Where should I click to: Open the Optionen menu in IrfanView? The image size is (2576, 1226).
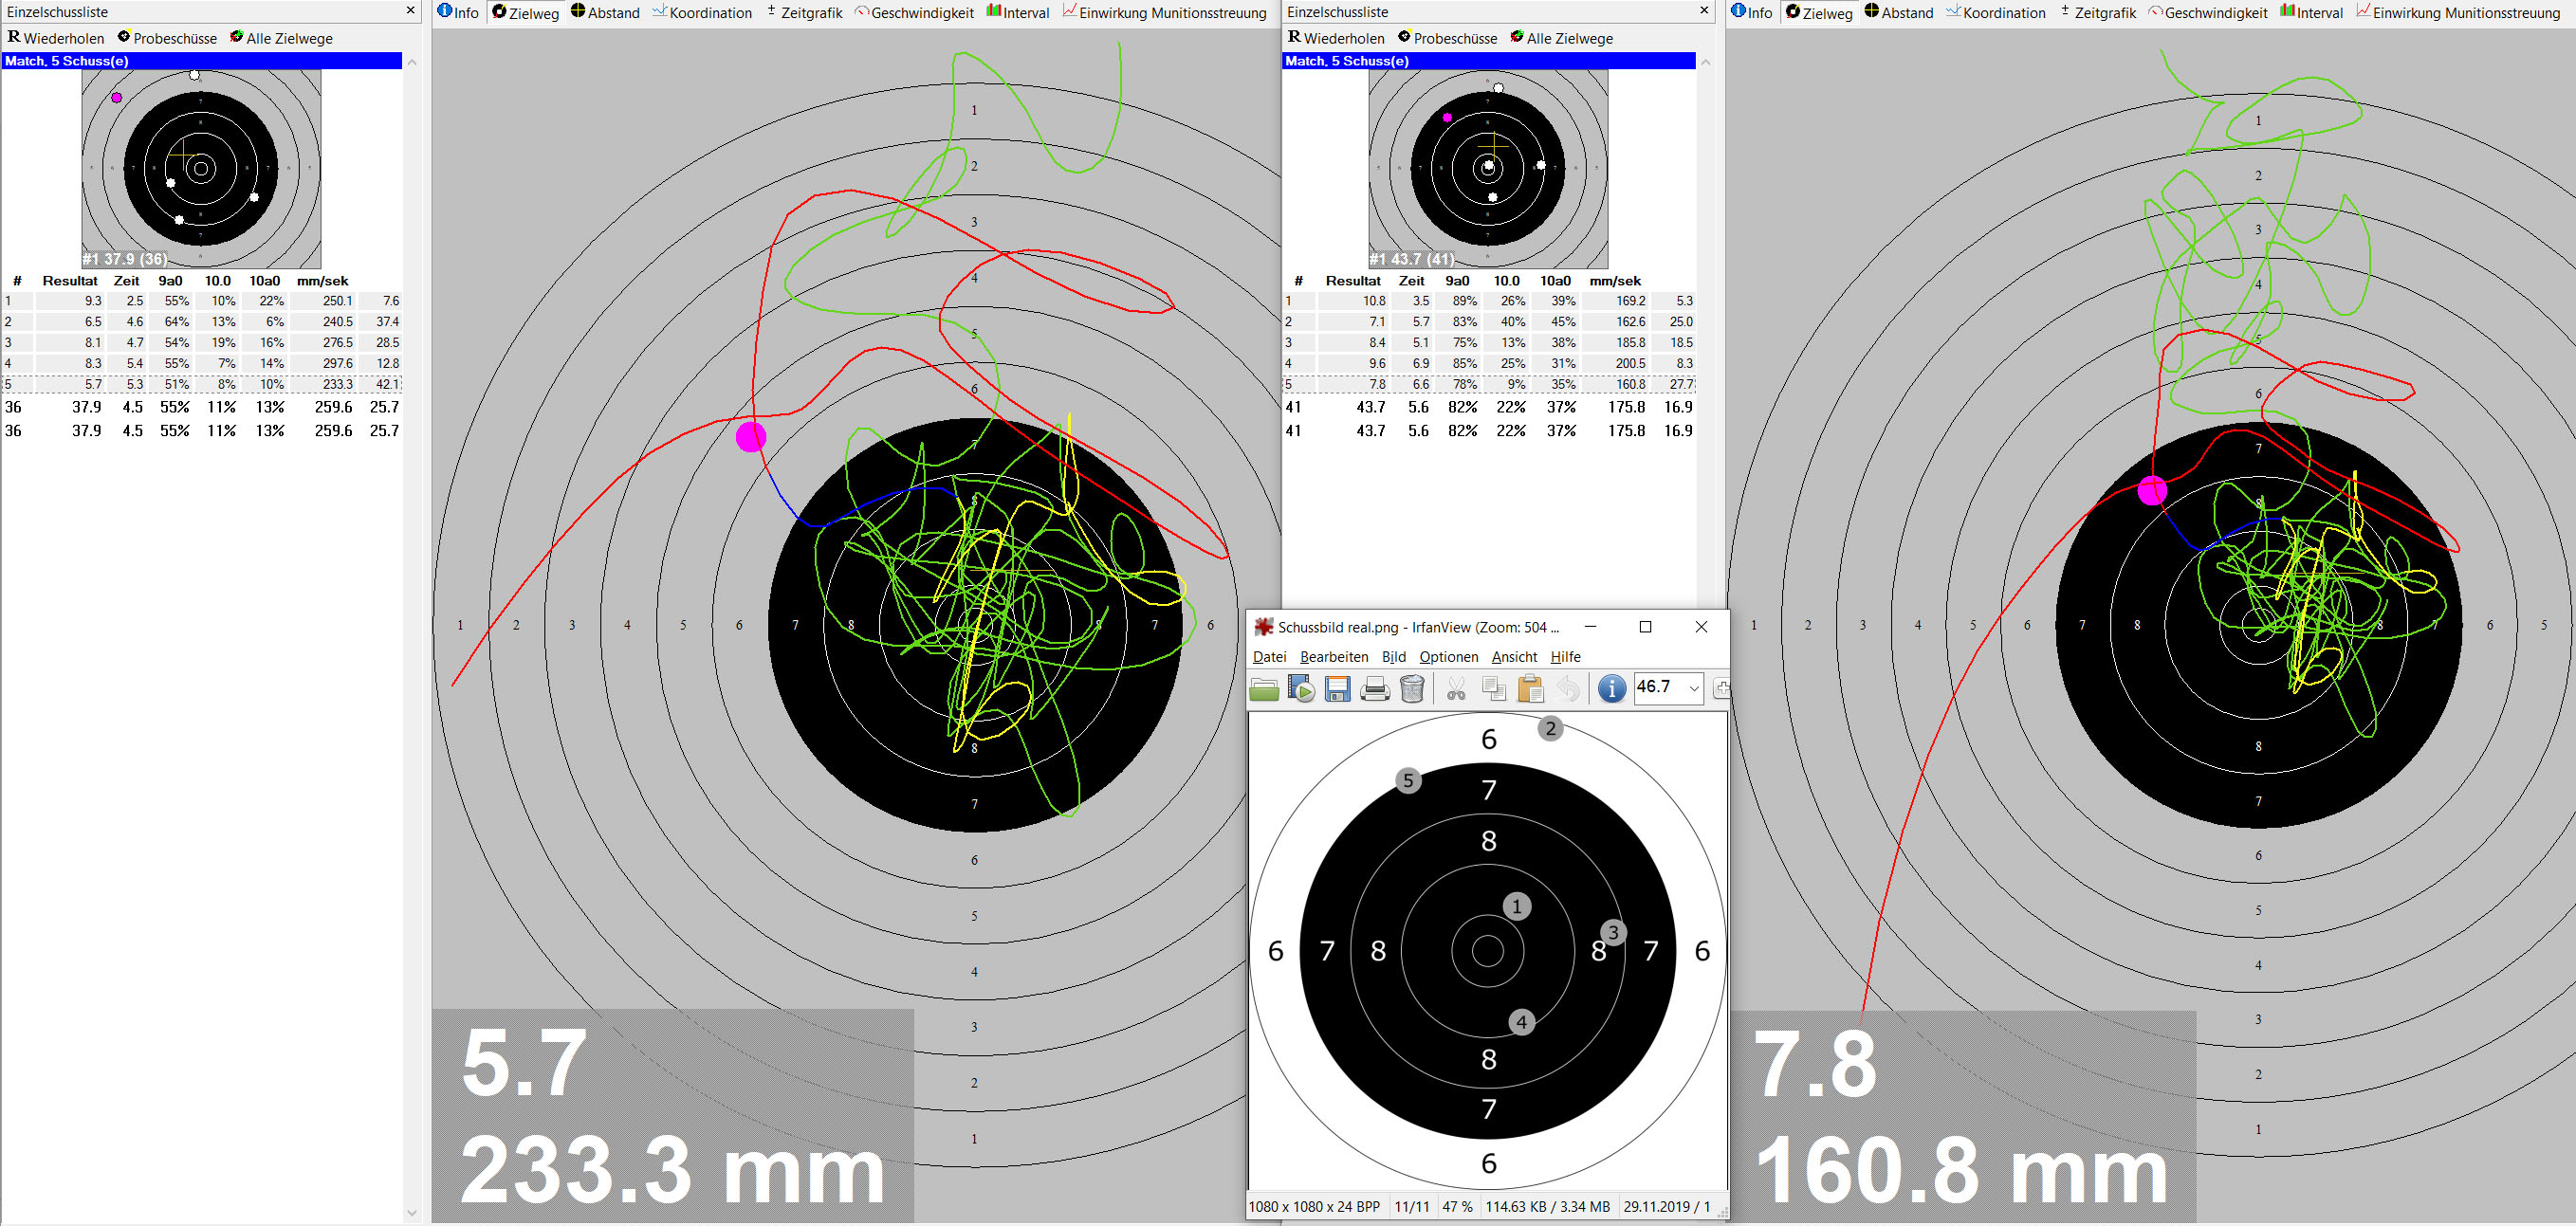tap(1448, 657)
